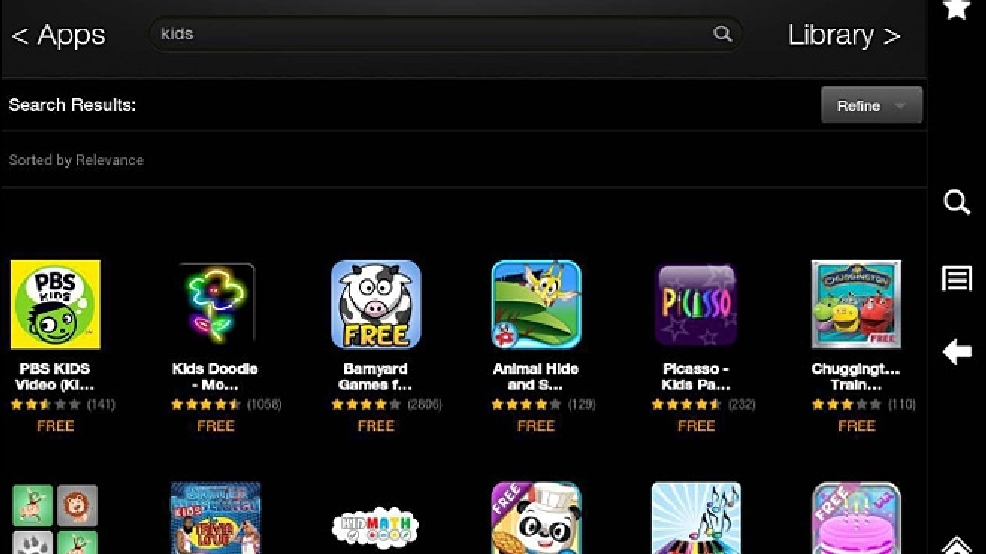Select the Barnyard Games cow icon
986x554 pixels.
click(x=376, y=304)
